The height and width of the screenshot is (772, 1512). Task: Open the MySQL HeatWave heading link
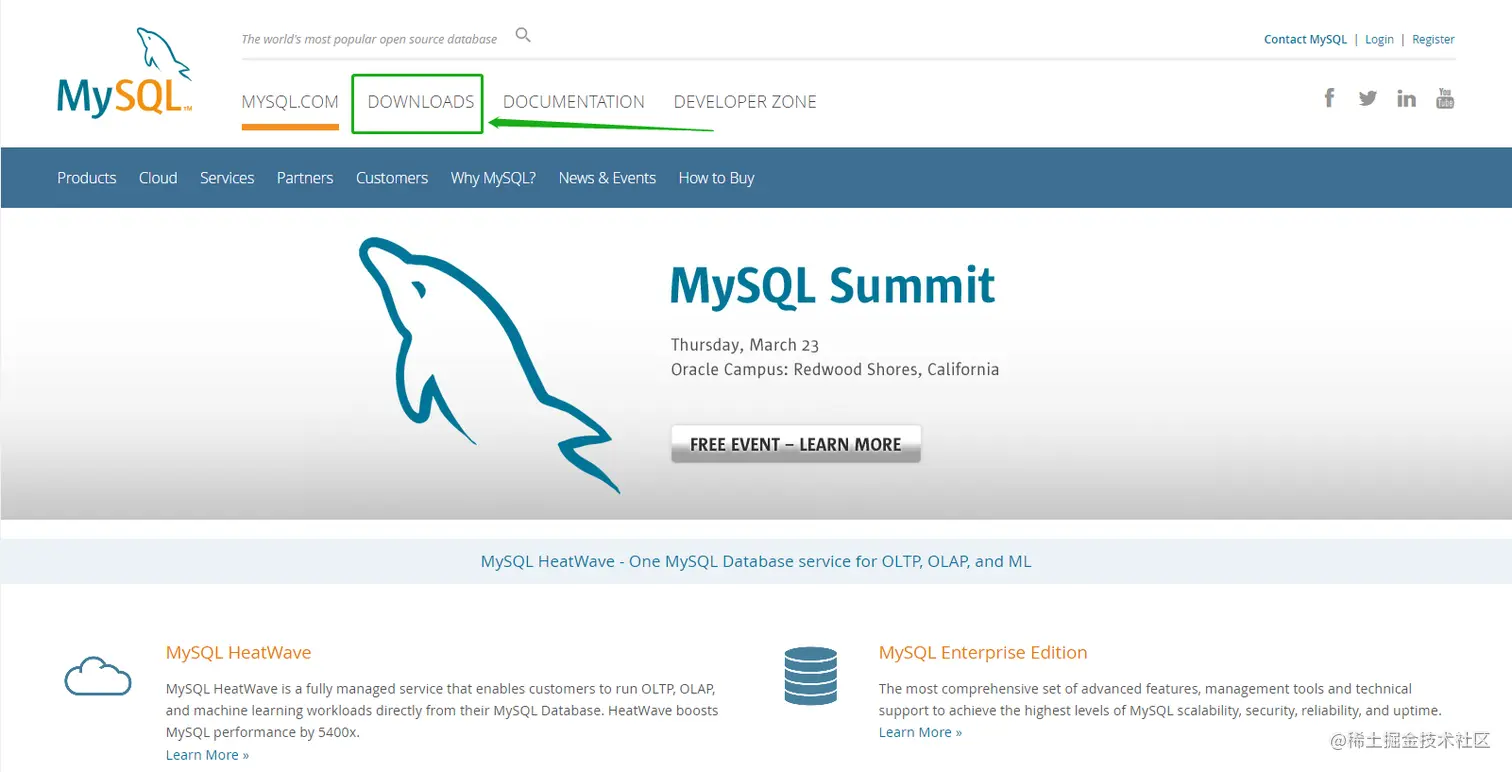pyautogui.click(x=238, y=652)
